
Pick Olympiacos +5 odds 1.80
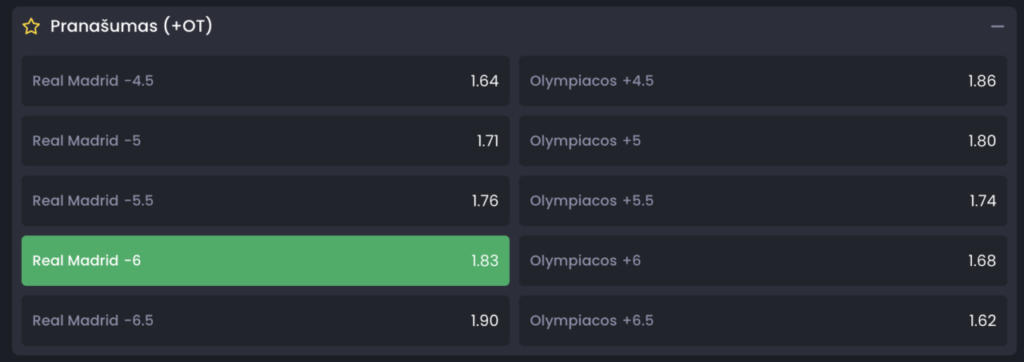[x=763, y=141]
